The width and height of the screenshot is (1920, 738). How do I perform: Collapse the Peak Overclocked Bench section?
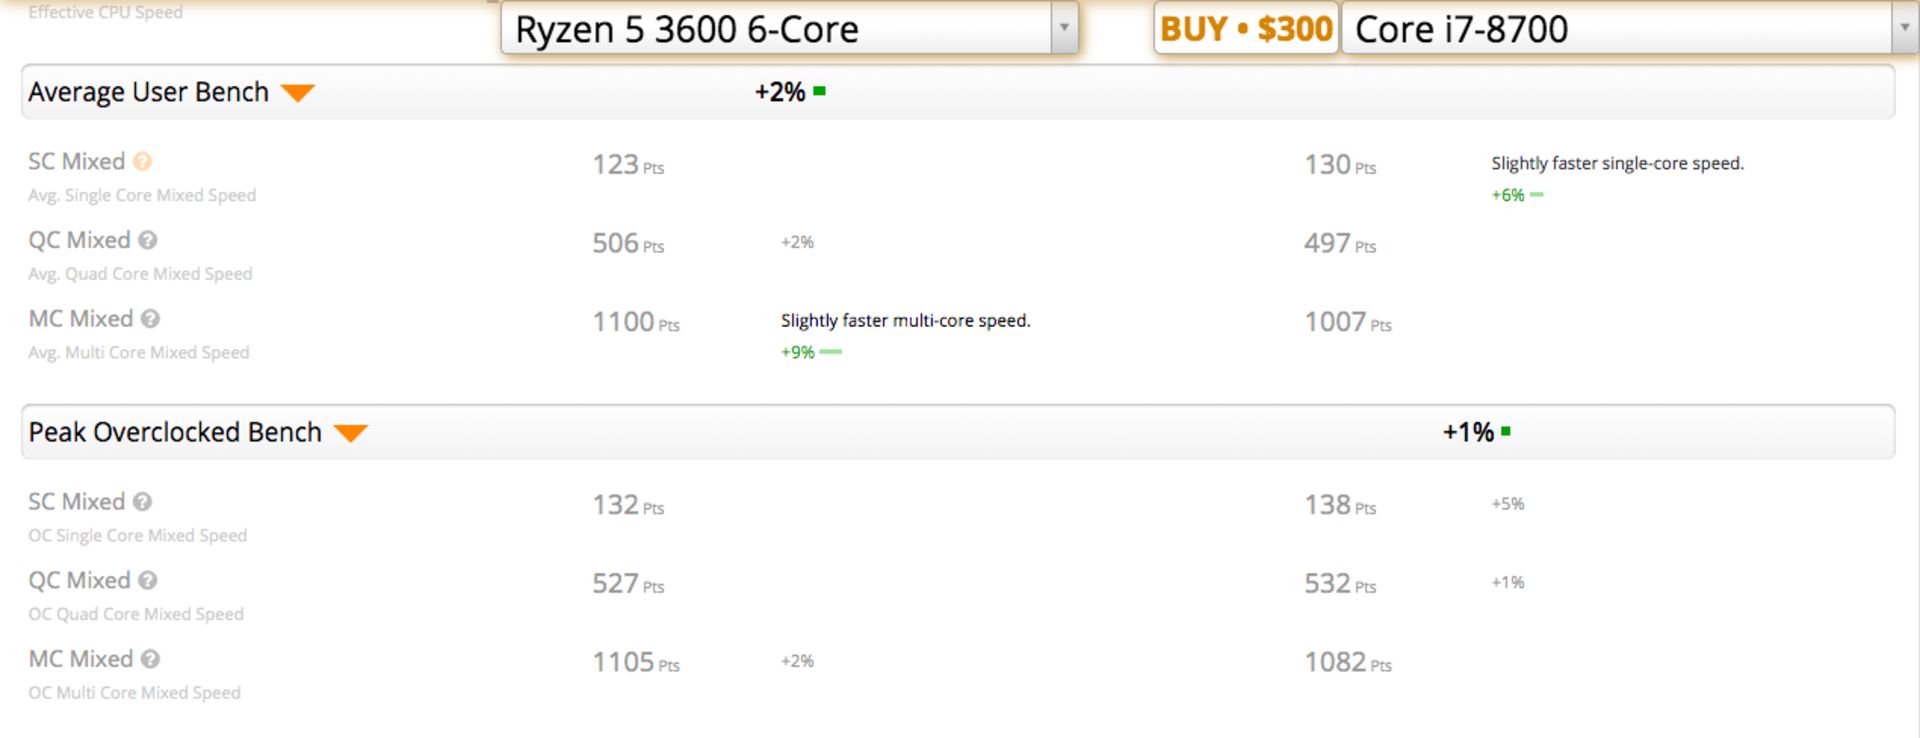(x=351, y=432)
